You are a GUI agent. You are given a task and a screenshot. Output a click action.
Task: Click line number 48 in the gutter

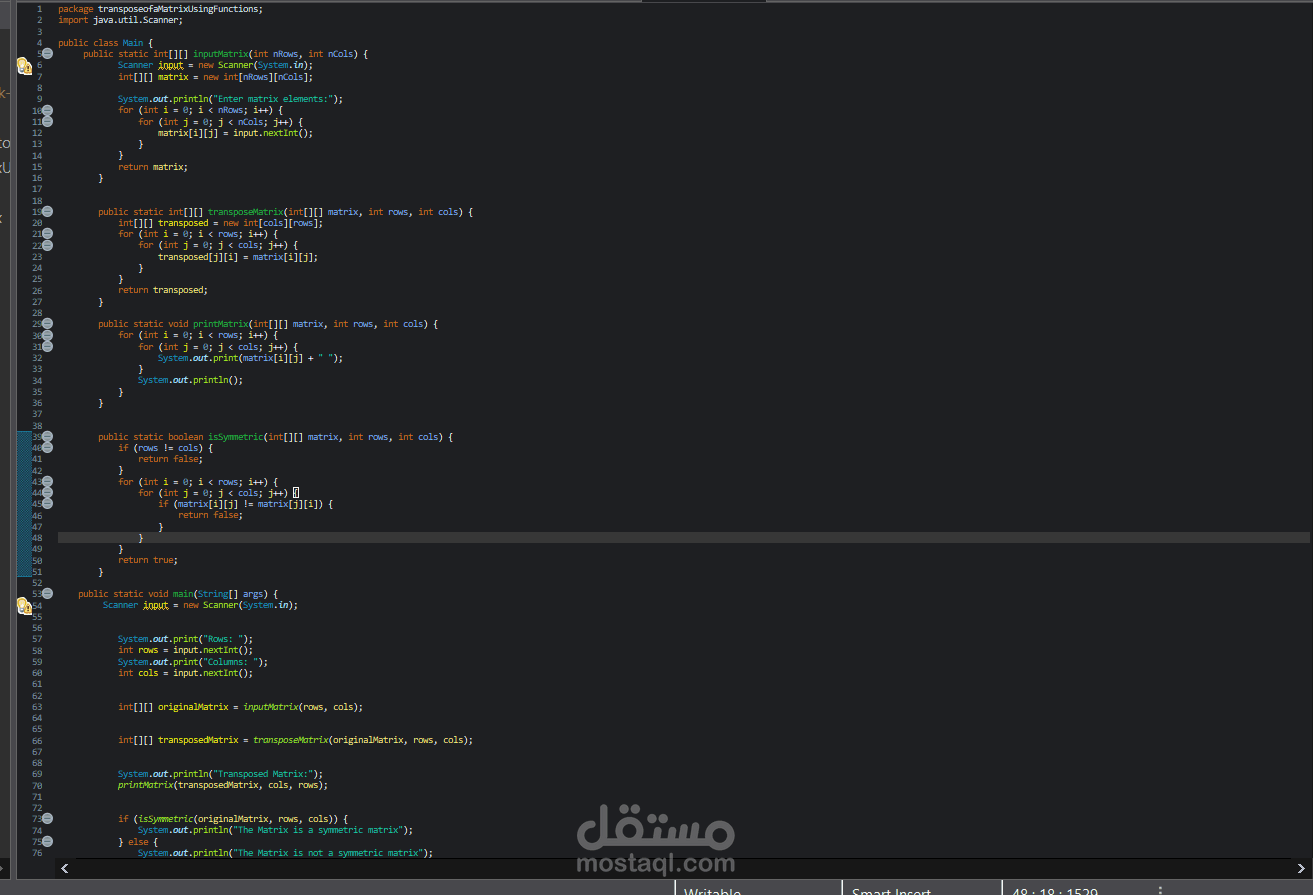coord(37,538)
